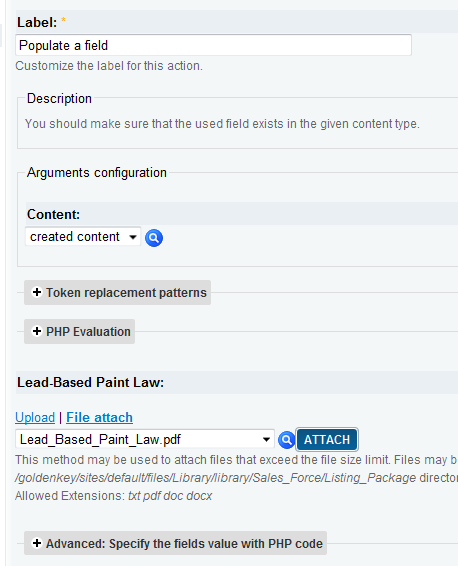The image size is (458, 566).
Task: Click the plus icon before Advanced PHP code section
Action: point(37,543)
